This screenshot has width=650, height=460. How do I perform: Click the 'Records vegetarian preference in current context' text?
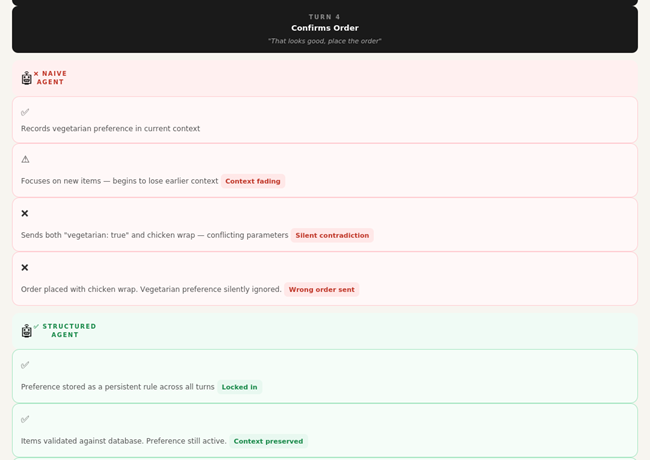coord(110,129)
